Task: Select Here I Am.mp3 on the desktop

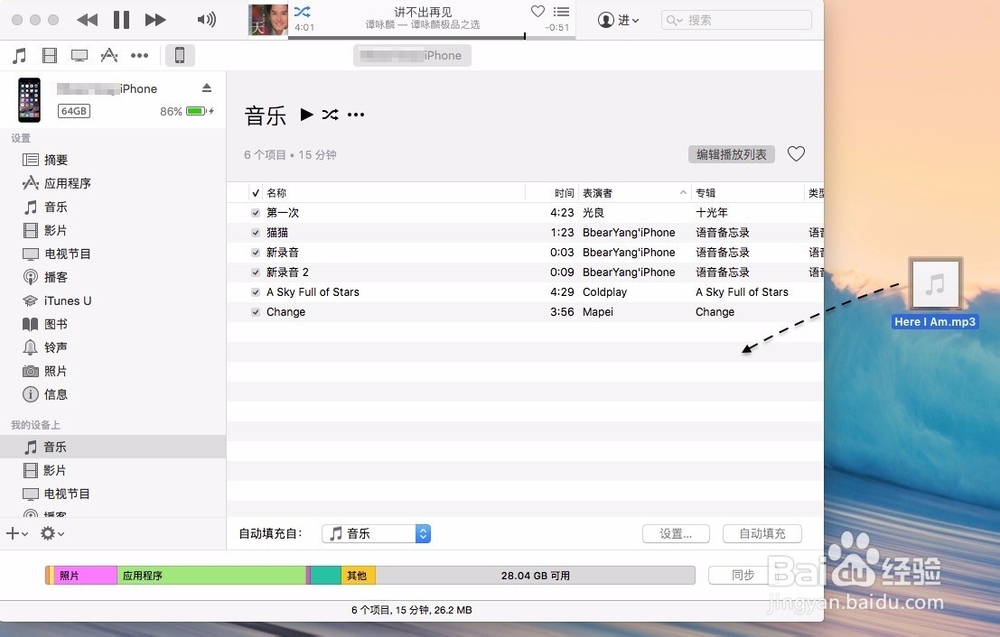Action: coord(935,293)
